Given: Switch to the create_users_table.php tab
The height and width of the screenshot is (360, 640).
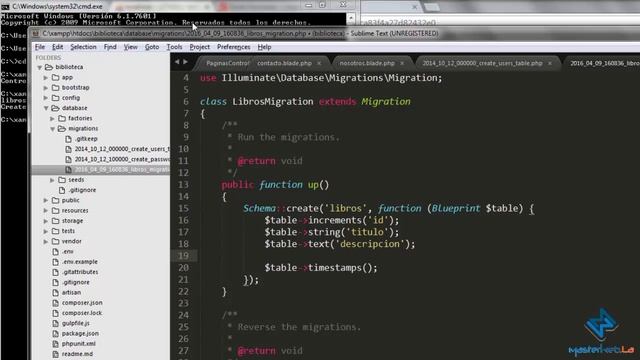Looking at the screenshot, I should tap(482, 63).
